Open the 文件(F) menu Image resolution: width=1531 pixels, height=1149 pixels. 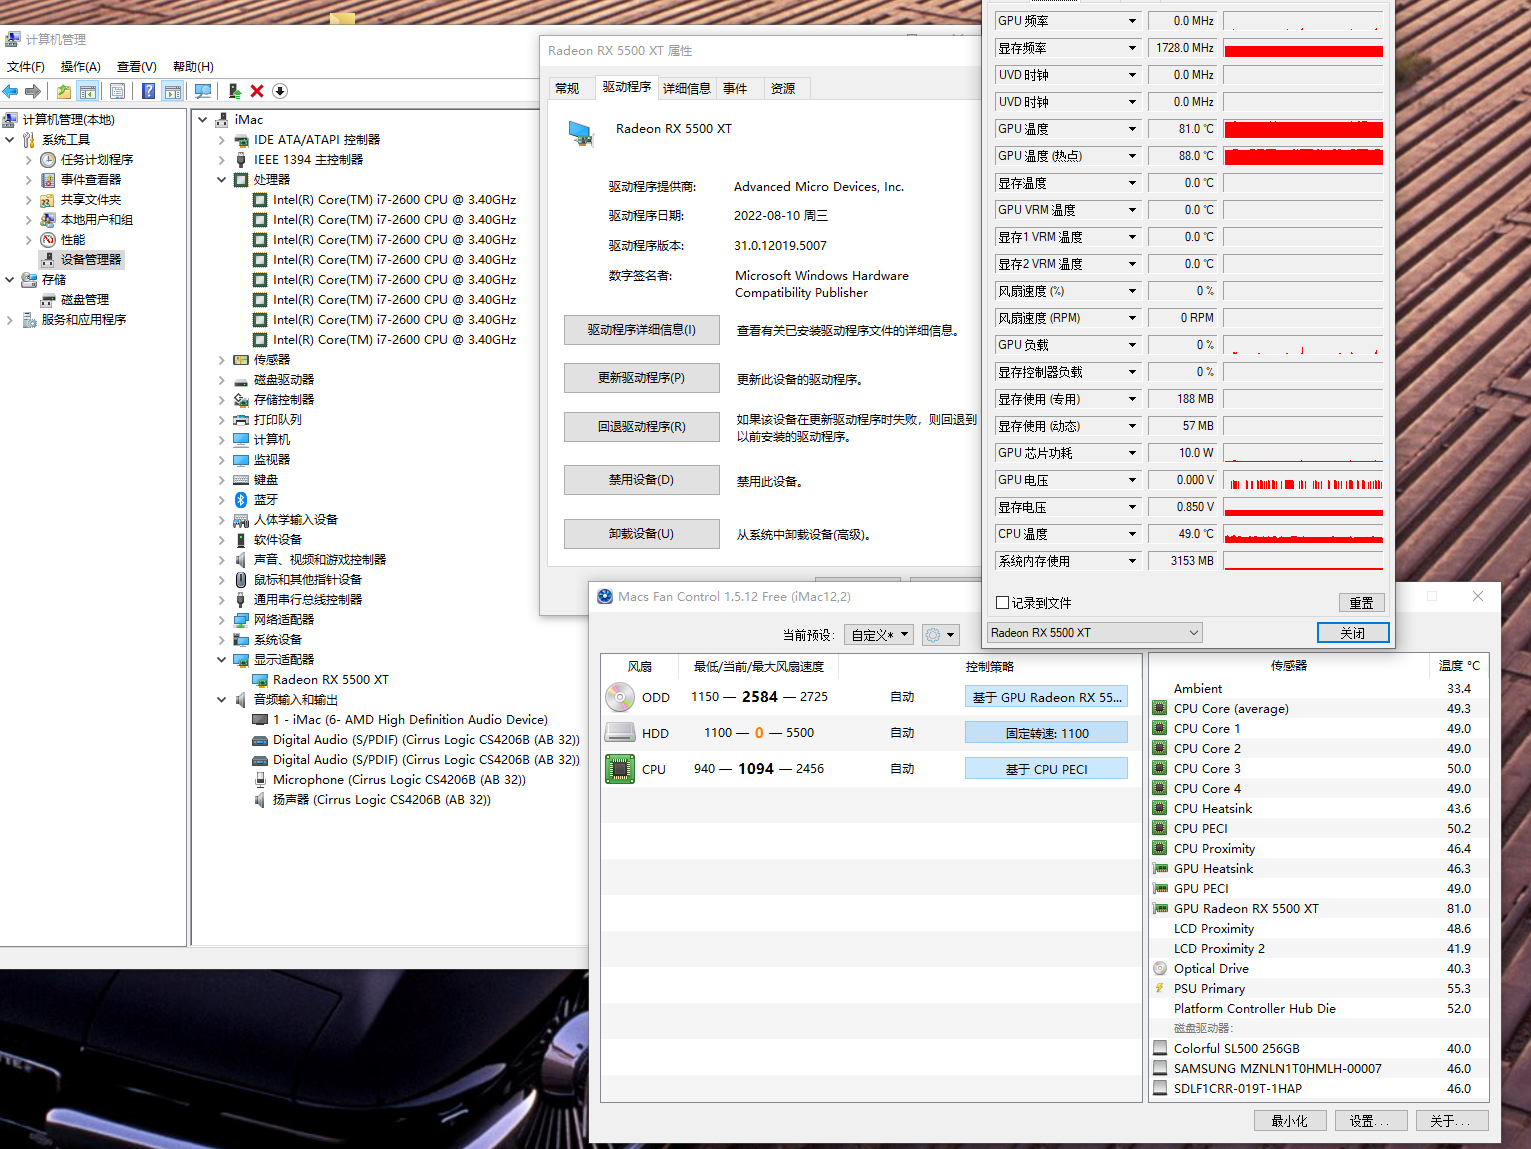coord(26,67)
